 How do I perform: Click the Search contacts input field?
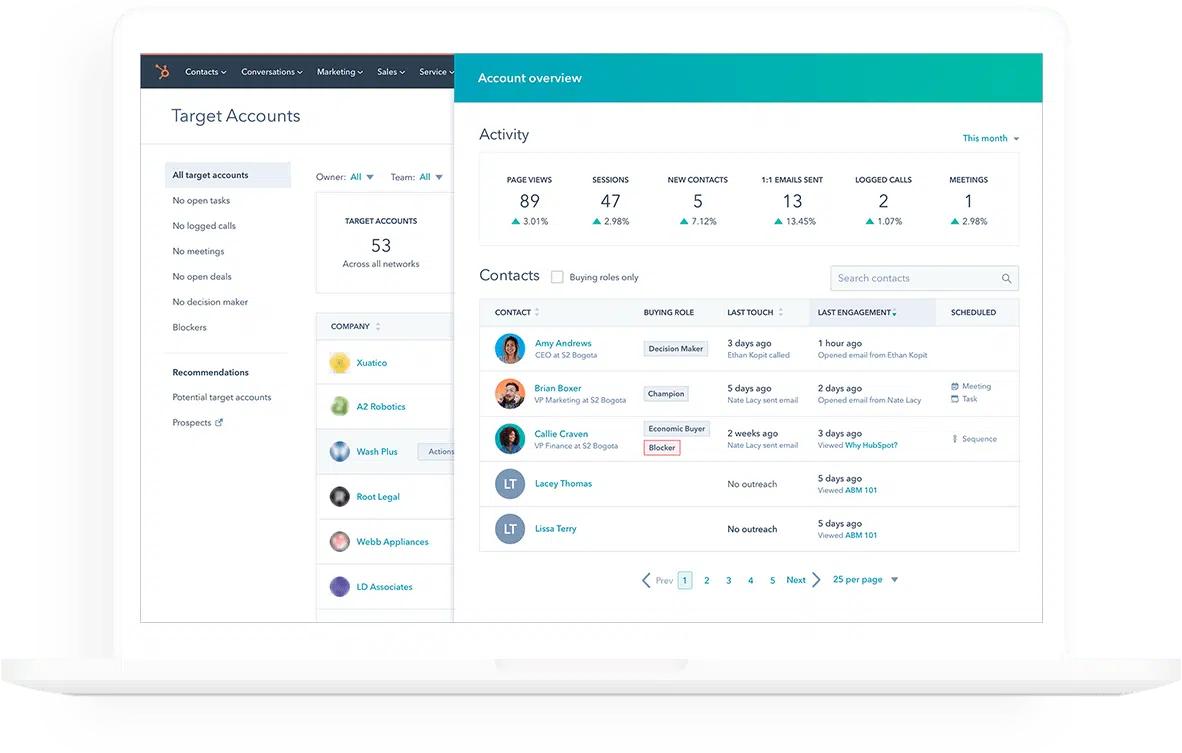[914, 279]
